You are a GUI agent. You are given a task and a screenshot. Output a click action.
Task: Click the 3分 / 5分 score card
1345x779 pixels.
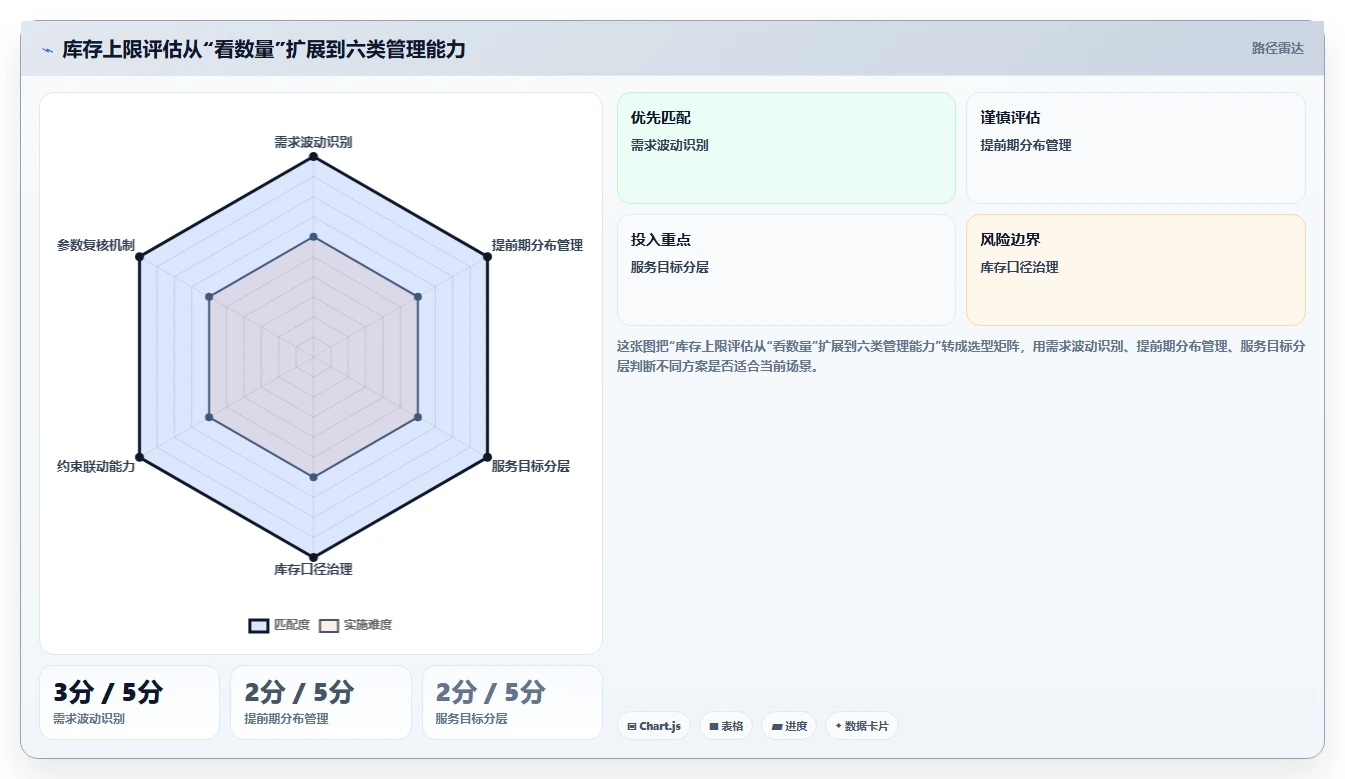pyautogui.click(x=129, y=702)
